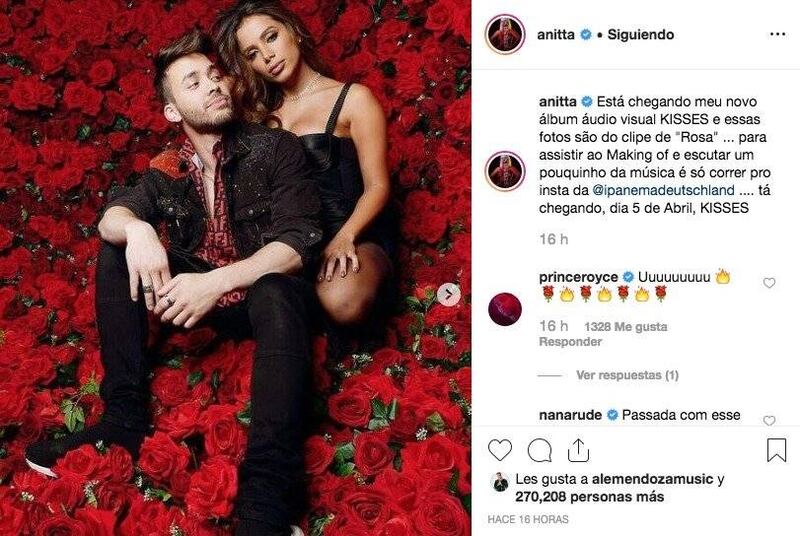
Task: Save the post with the bookmark icon
Action: (x=777, y=450)
